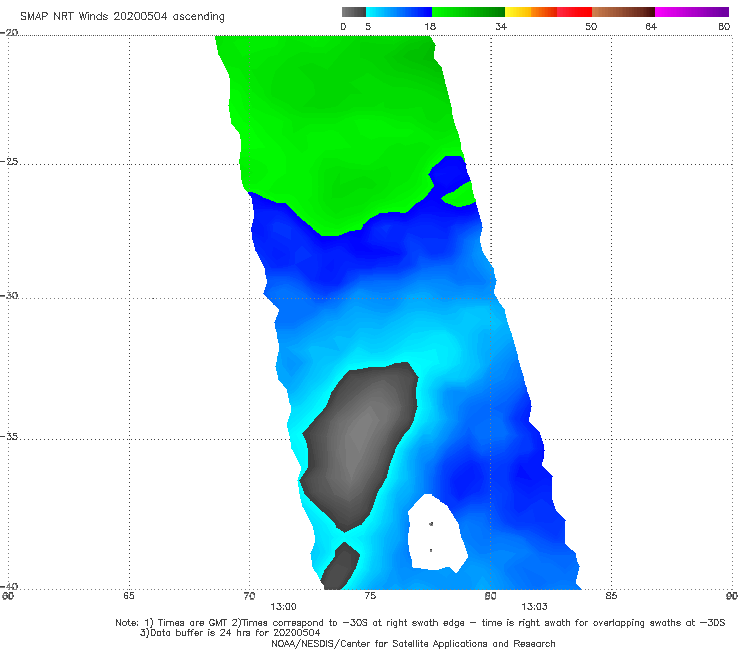
Task: Click the "50" label under the color bar
Action: (591, 27)
